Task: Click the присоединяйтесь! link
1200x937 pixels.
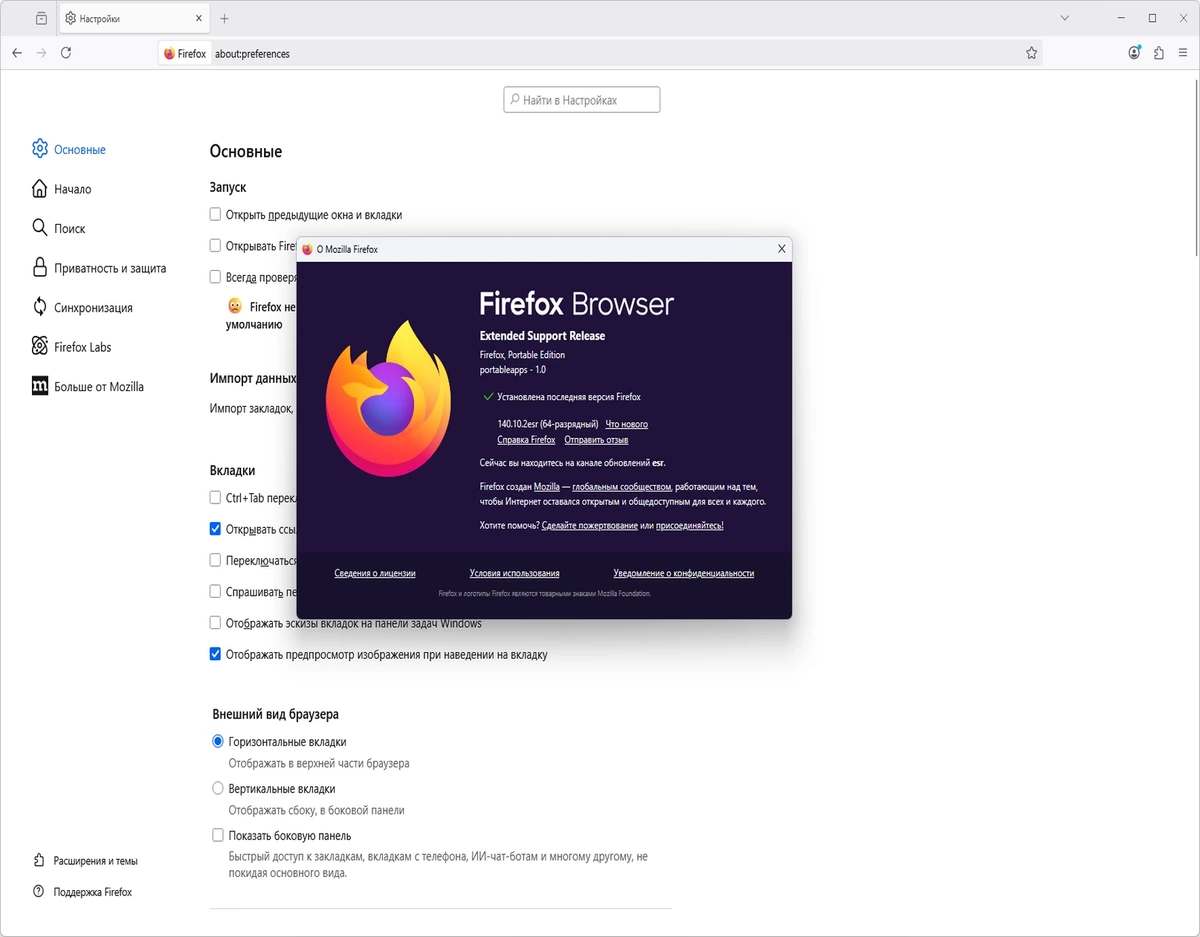Action: point(689,525)
